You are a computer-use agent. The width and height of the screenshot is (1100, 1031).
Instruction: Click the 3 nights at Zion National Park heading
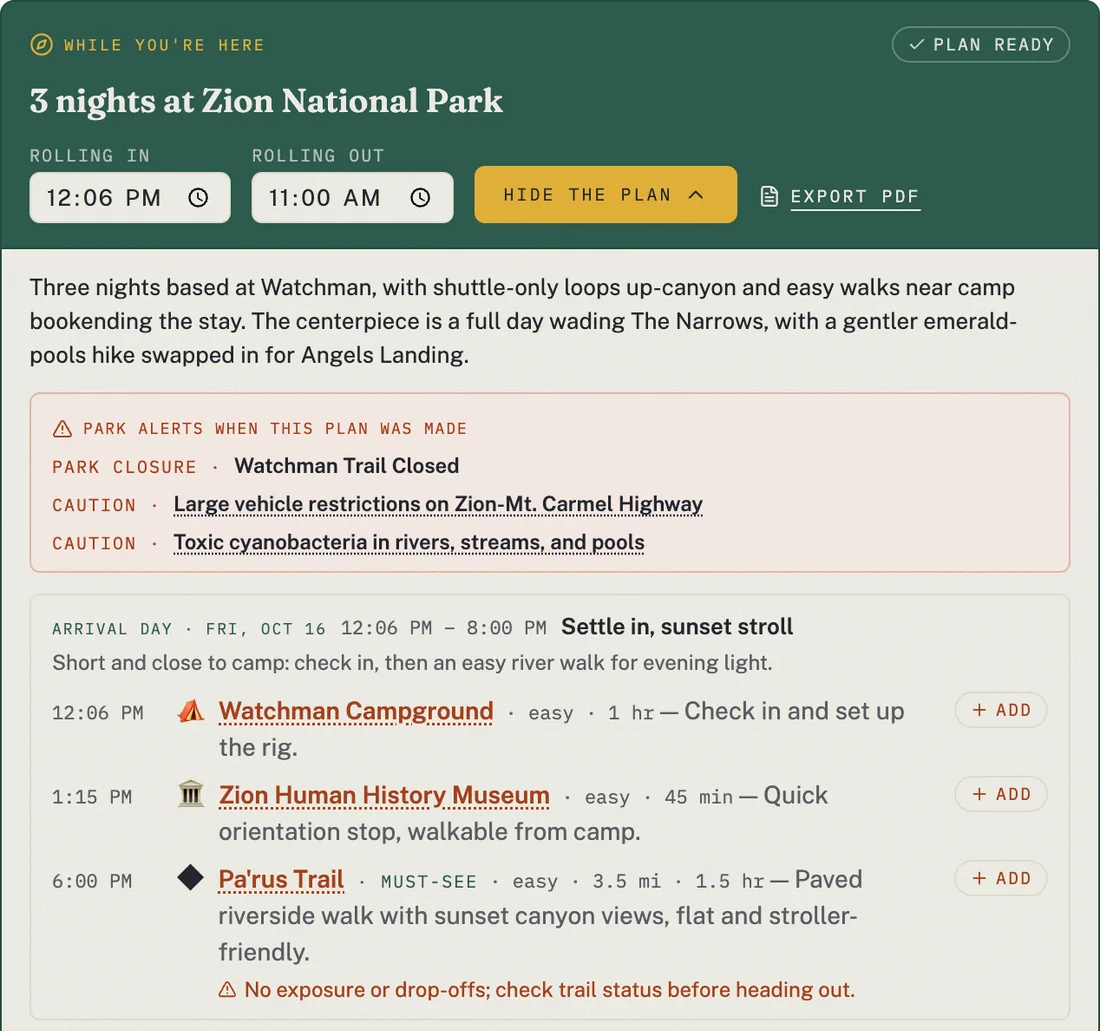coord(266,100)
